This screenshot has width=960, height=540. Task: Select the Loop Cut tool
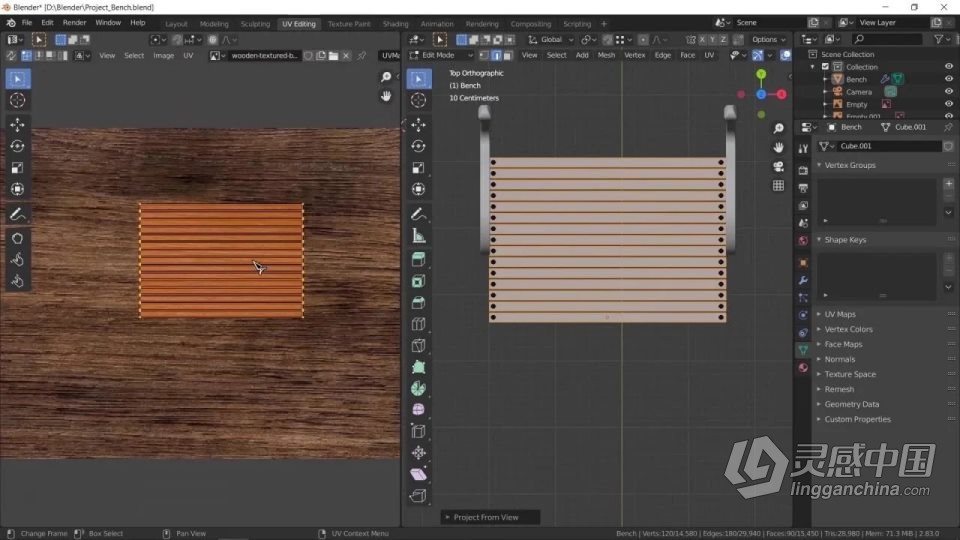coord(419,324)
